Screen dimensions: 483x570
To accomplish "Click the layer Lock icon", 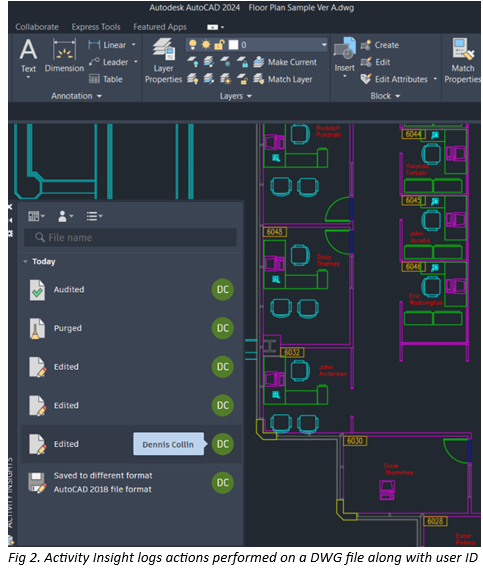I will (x=242, y=62).
